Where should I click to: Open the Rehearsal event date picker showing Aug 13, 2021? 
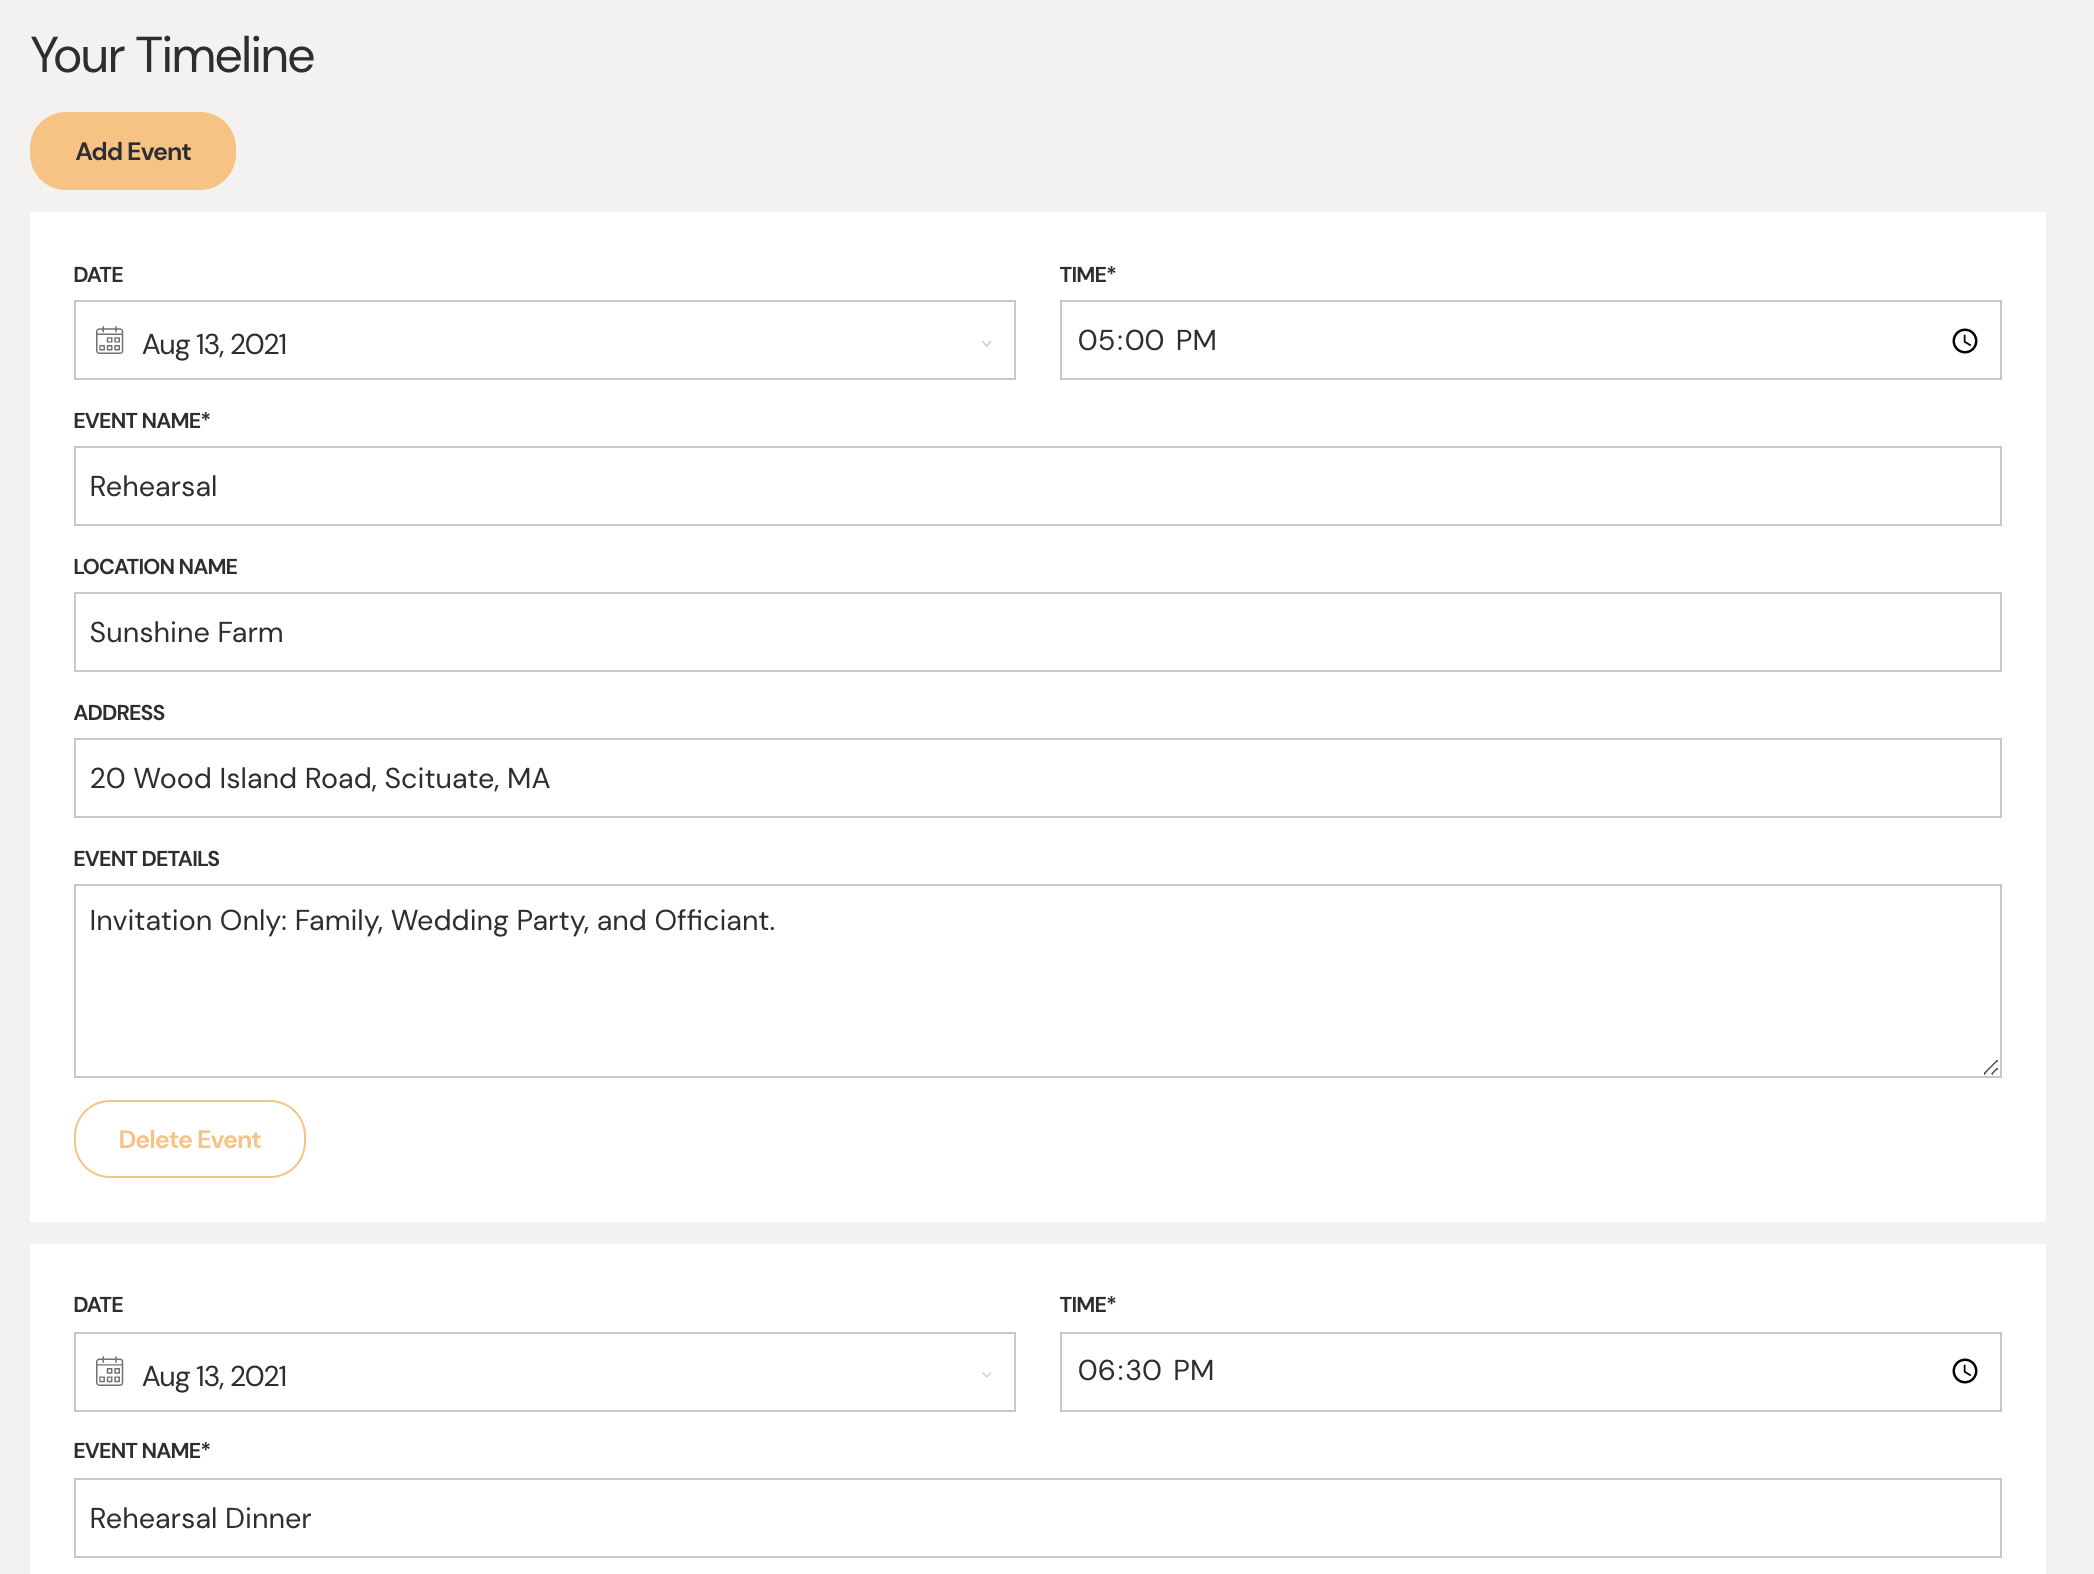(544, 340)
